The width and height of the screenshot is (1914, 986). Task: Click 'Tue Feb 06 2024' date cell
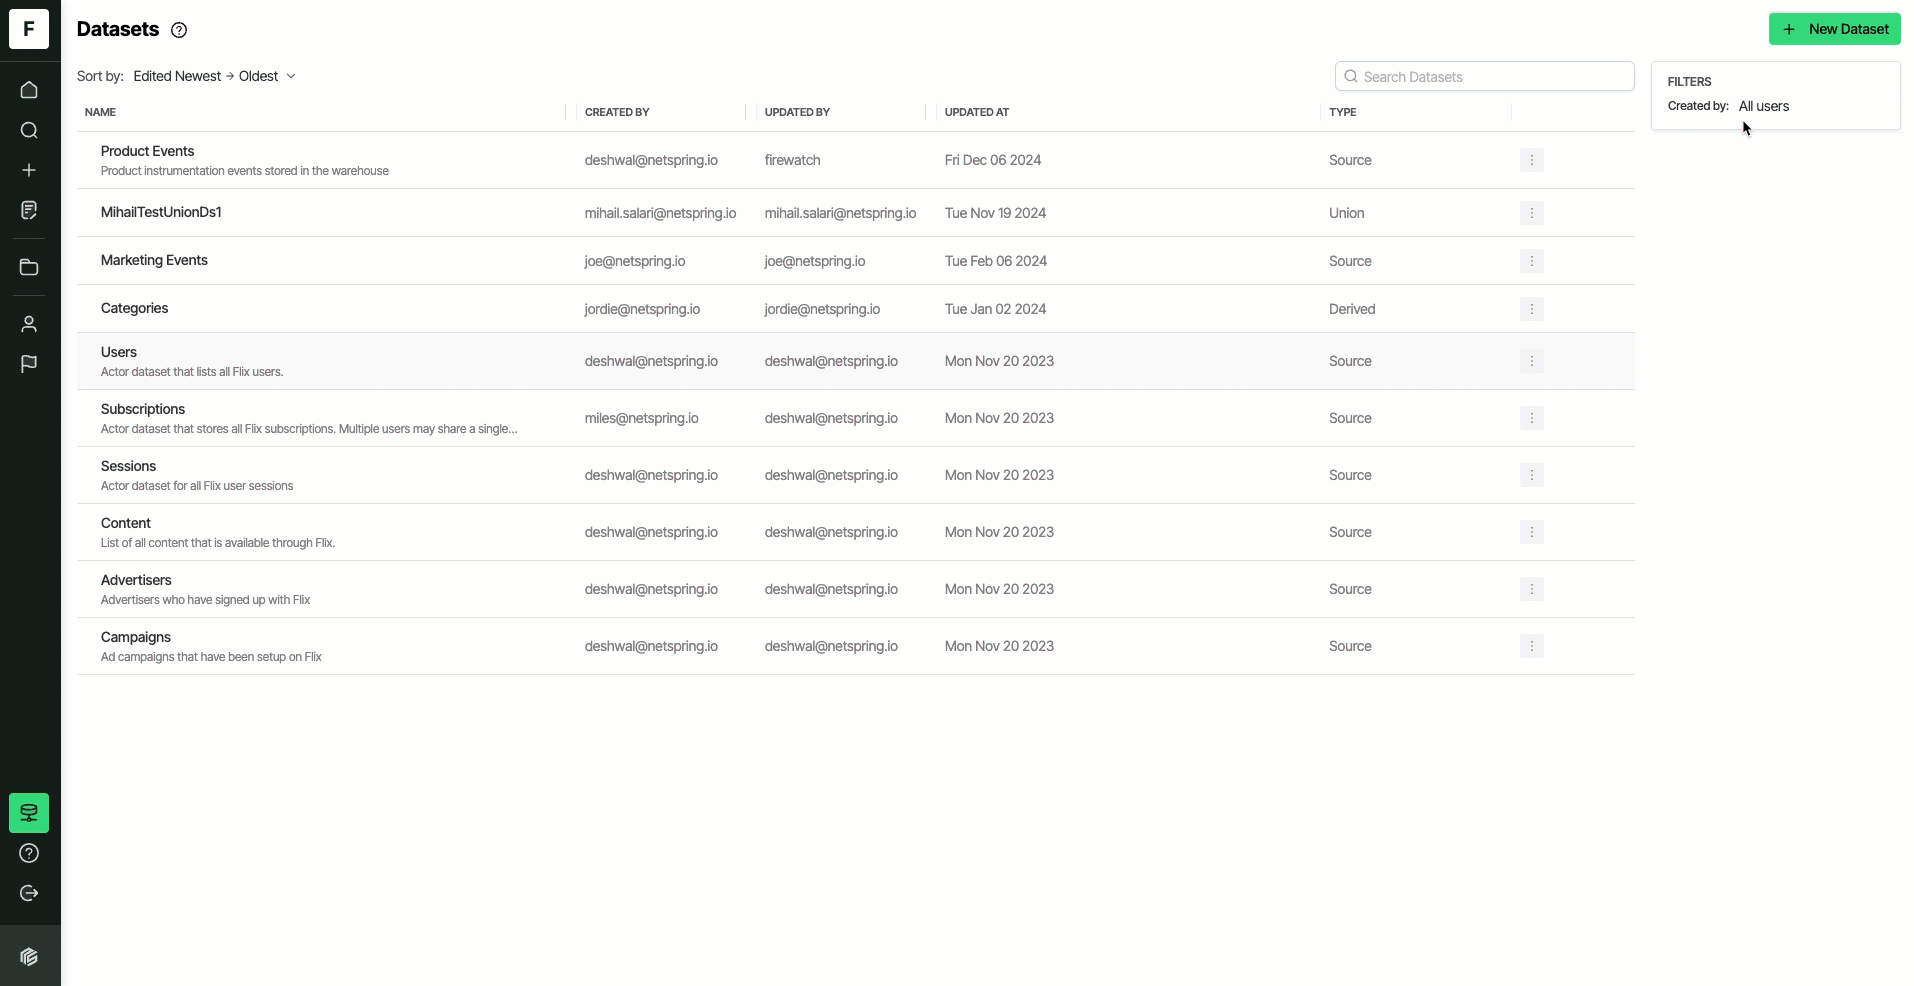[995, 261]
